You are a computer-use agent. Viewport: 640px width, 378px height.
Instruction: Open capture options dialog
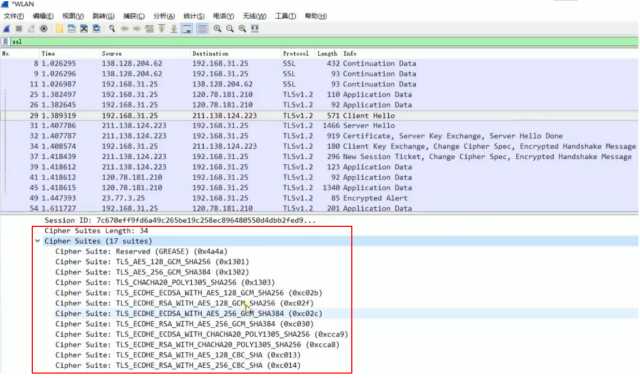point(44,29)
